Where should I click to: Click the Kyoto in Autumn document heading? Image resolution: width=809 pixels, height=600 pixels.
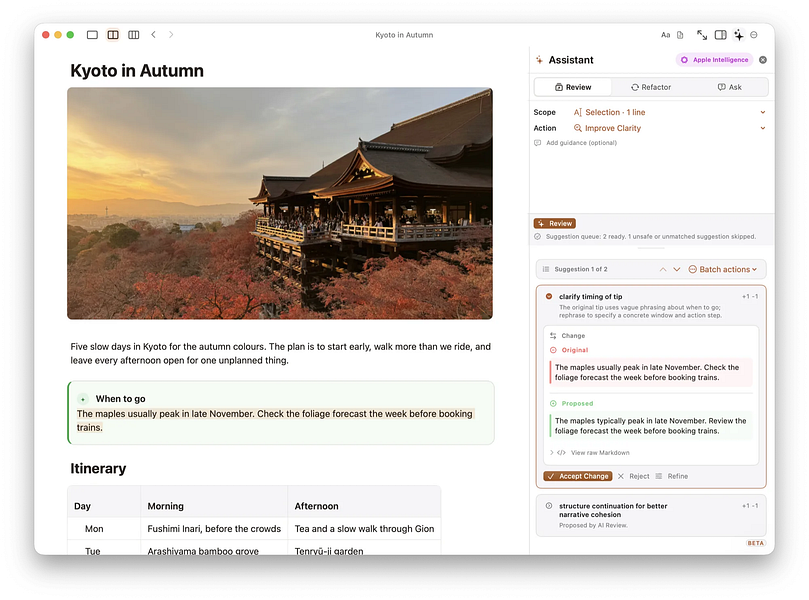[x=137, y=71]
